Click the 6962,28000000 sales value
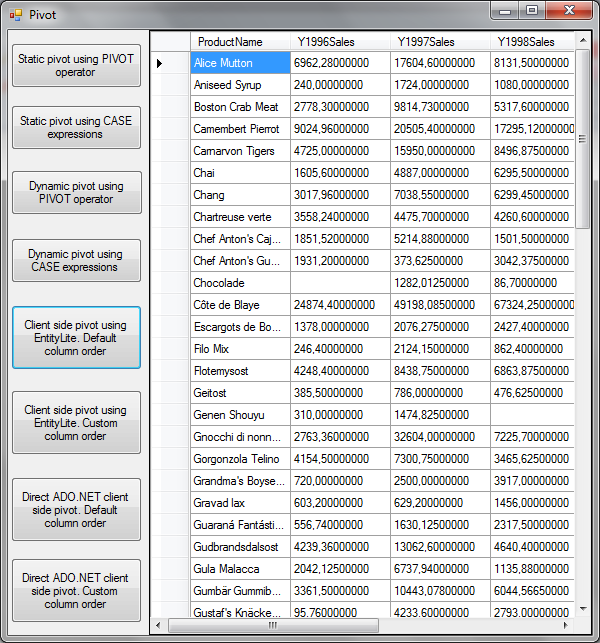600x643 pixels. 340,63
